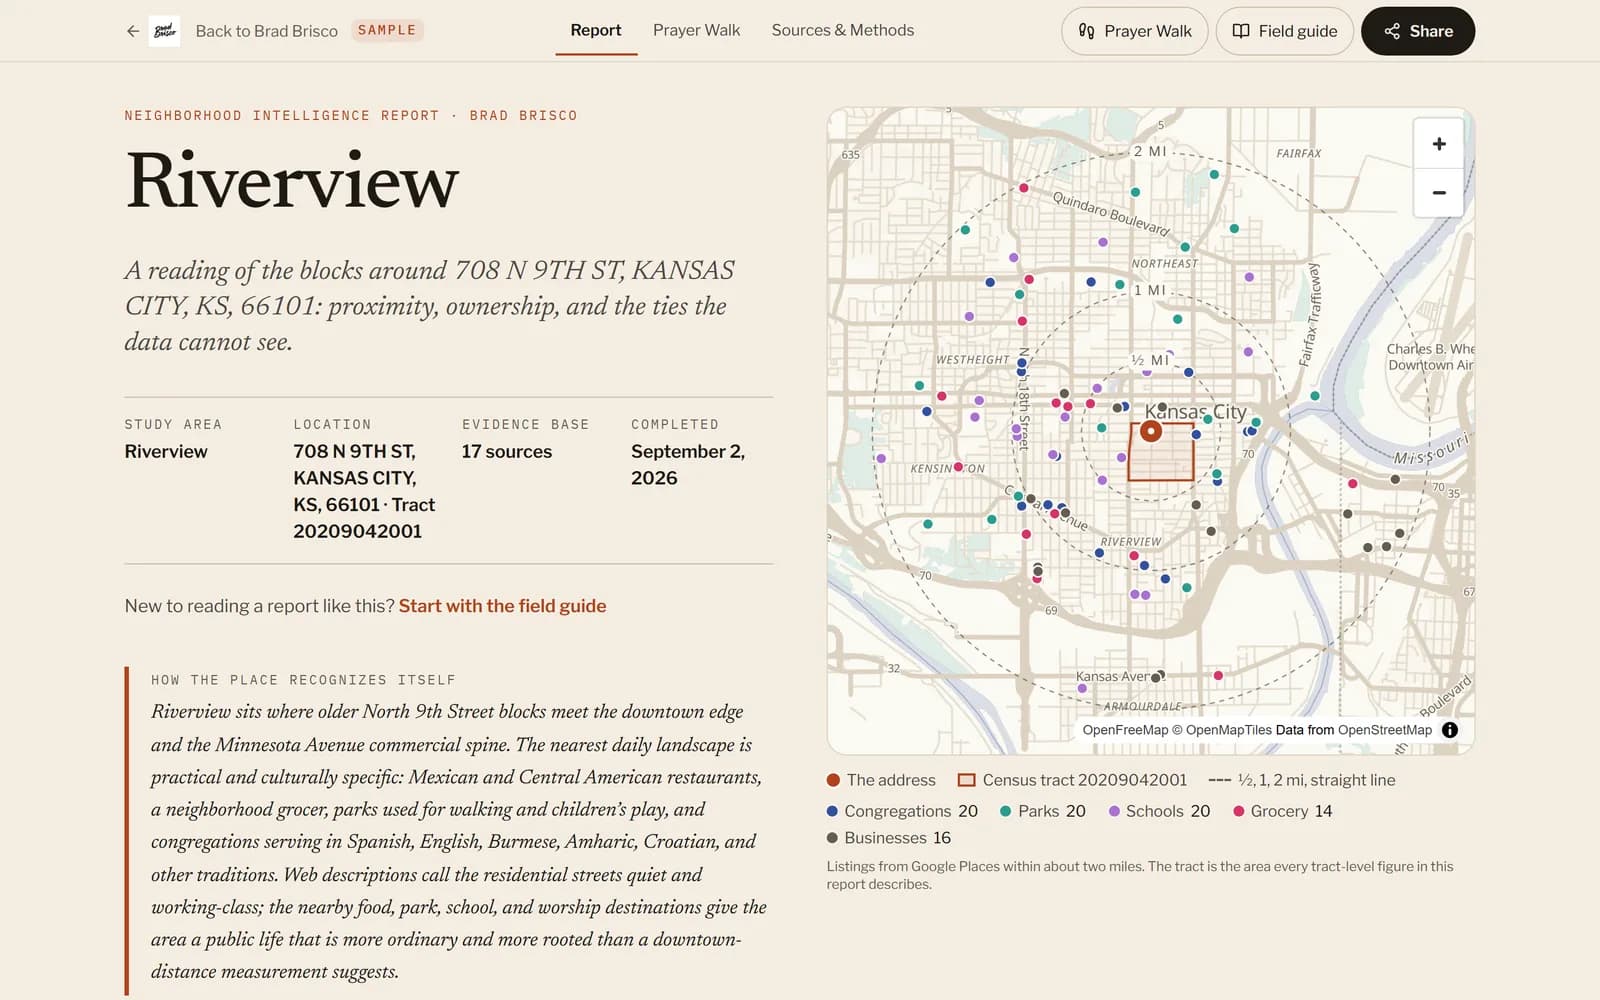Screen dimensions: 1600x1000
Task: Click the orange address marker on map
Action: coord(1151,431)
